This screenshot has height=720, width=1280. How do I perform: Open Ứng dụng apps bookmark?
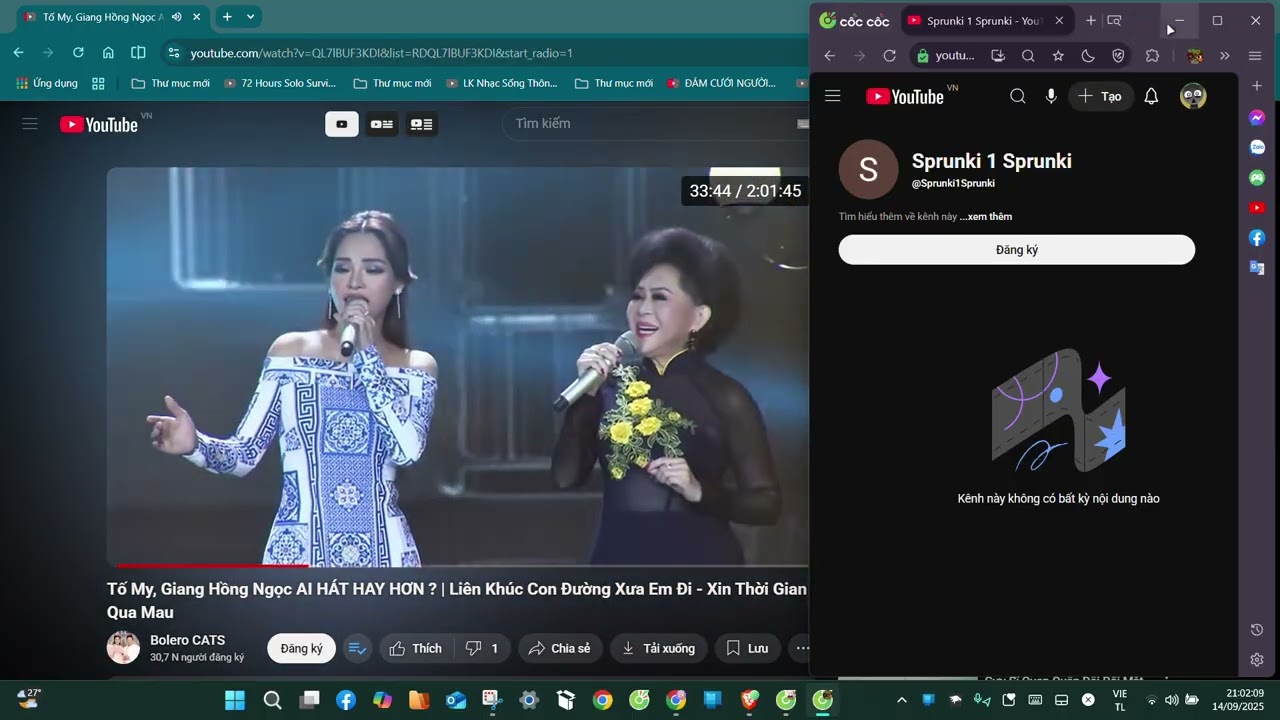tap(47, 83)
